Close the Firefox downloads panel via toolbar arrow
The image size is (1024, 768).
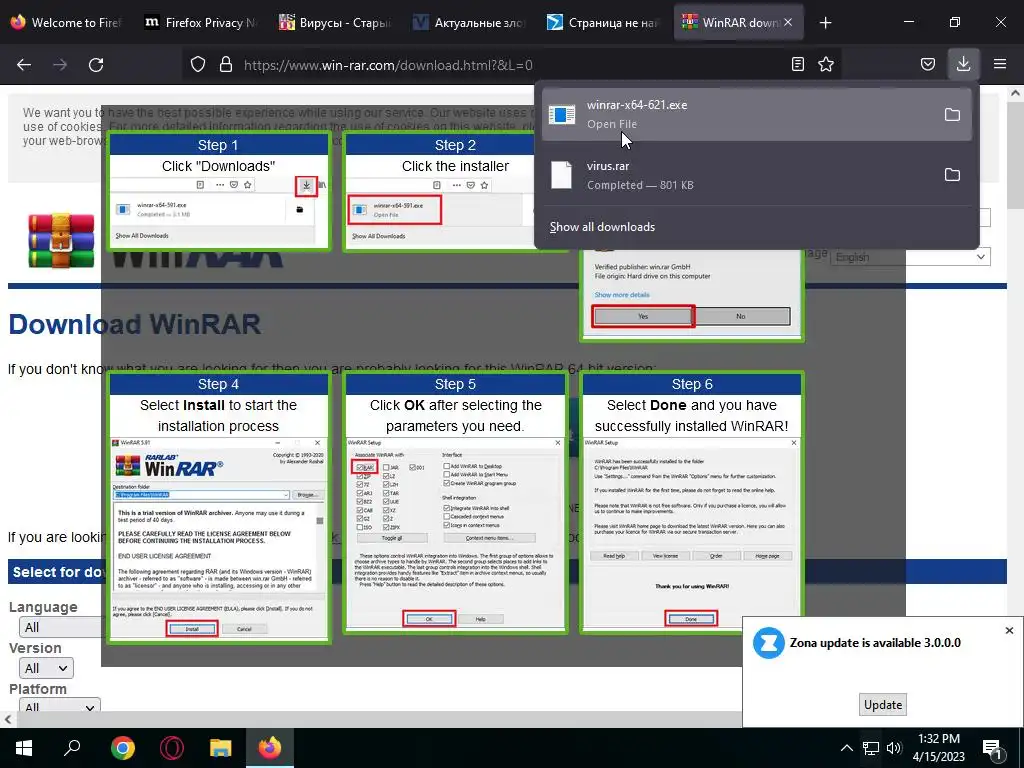pos(963,64)
